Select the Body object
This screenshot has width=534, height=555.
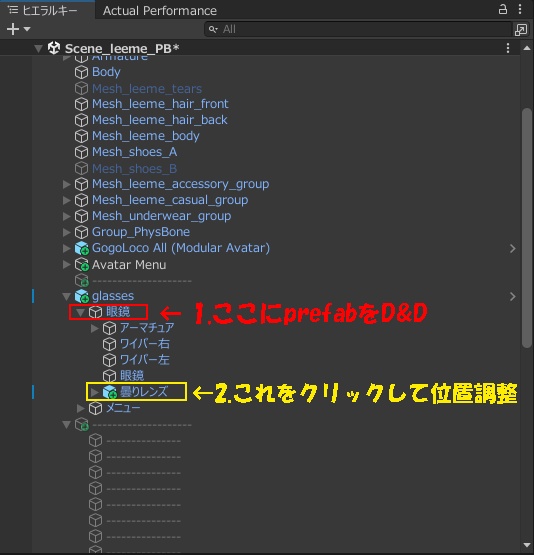(106, 72)
